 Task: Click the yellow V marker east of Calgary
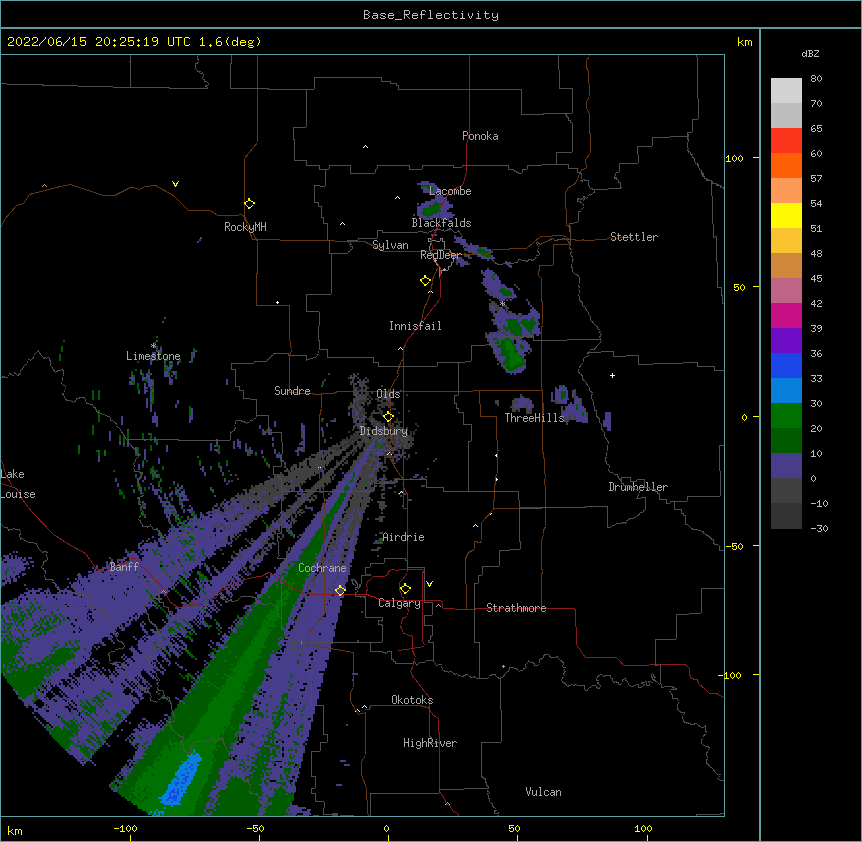(429, 584)
